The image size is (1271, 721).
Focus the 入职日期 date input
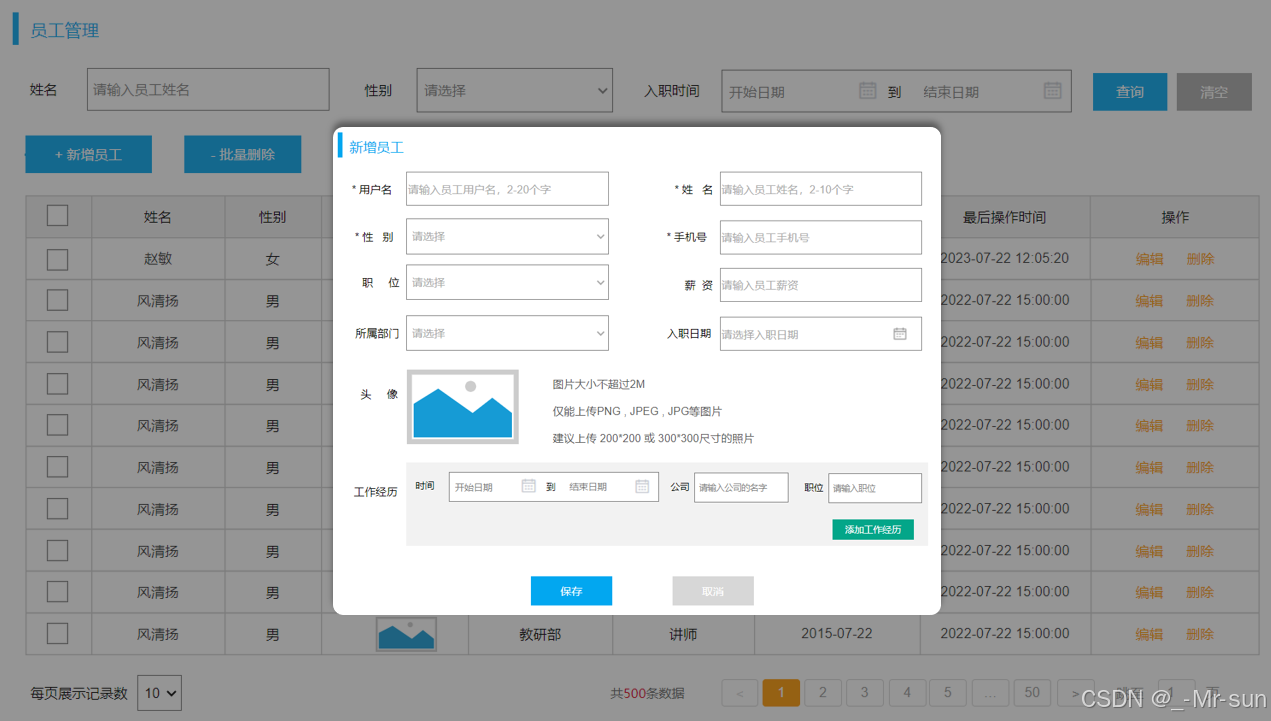(x=821, y=334)
